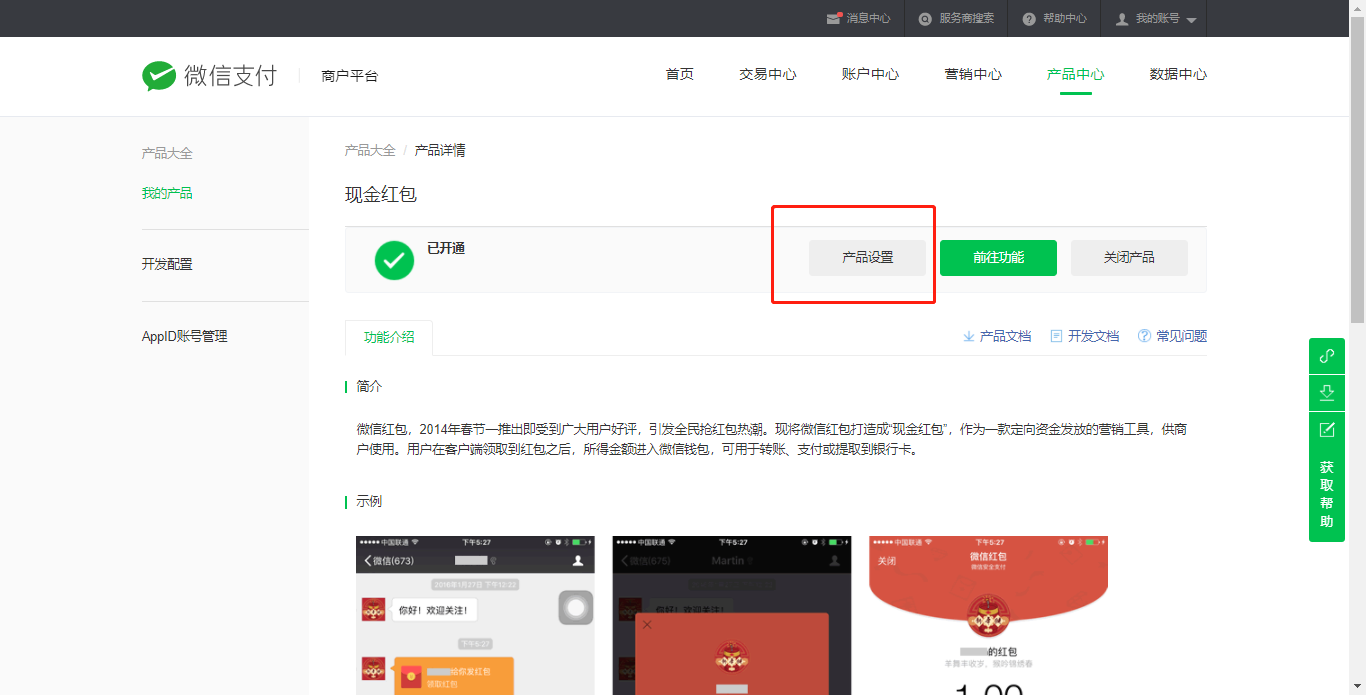Select the 功能介绍 tab
Screen dimensions: 1366x695
pyautogui.click(x=389, y=337)
